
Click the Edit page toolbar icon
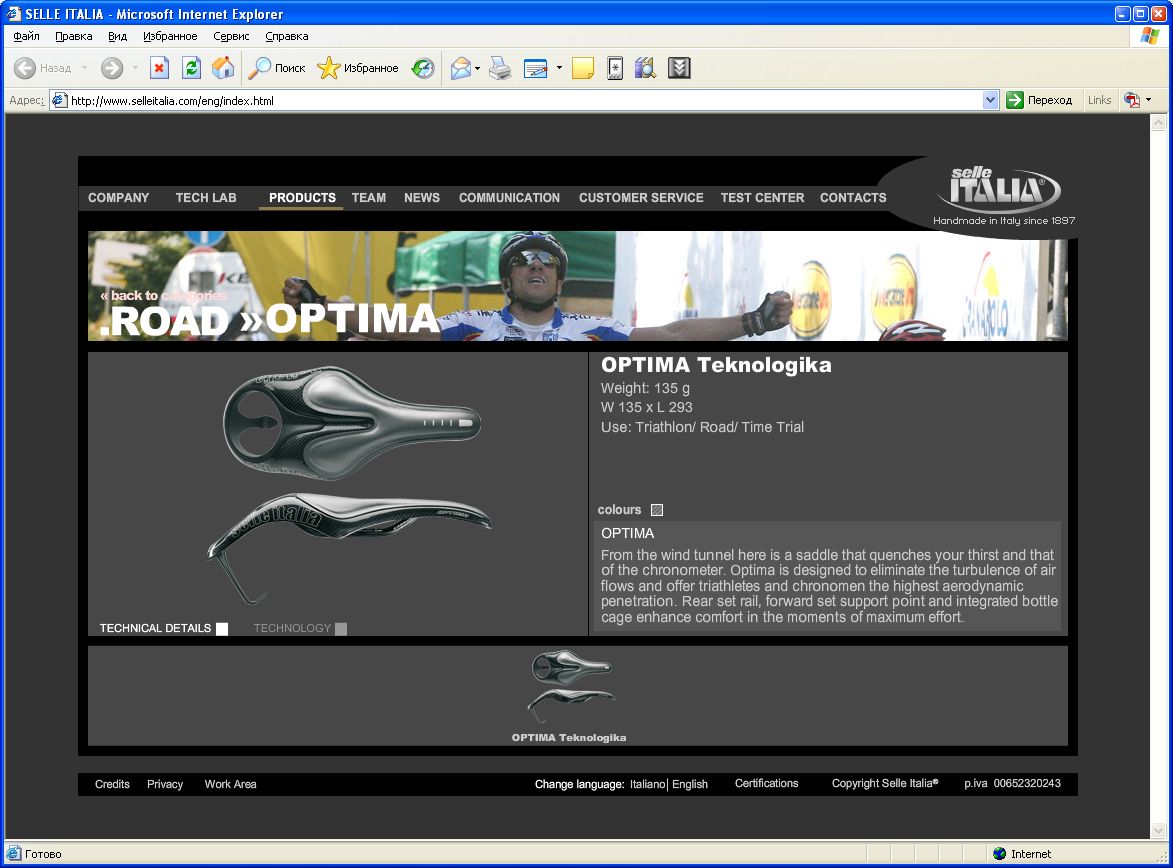pos(536,68)
